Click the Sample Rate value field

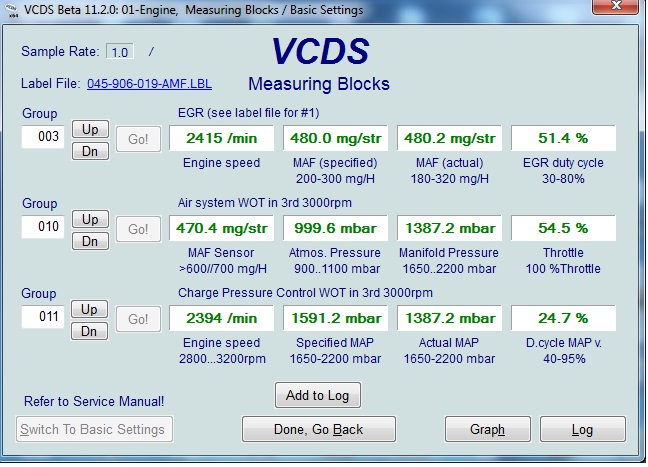point(120,52)
